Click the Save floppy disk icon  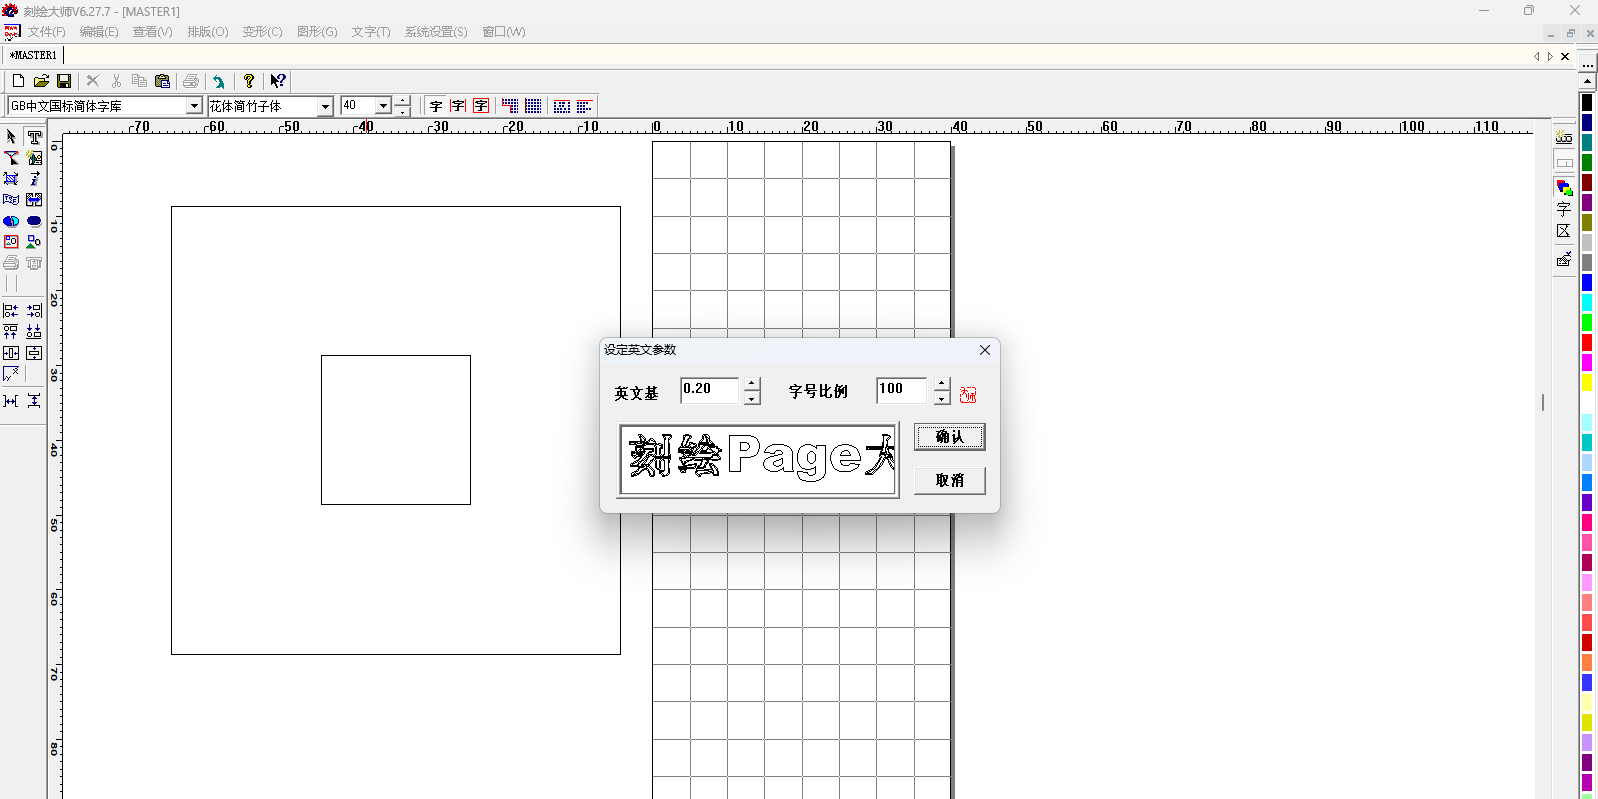click(x=64, y=81)
